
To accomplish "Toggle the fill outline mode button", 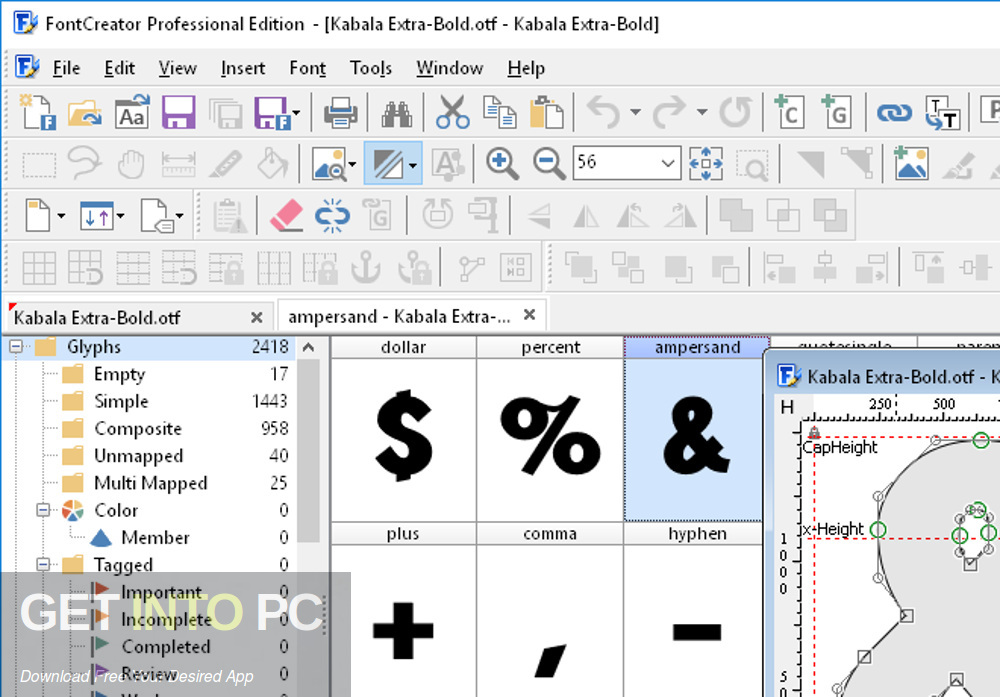I will 386,164.
